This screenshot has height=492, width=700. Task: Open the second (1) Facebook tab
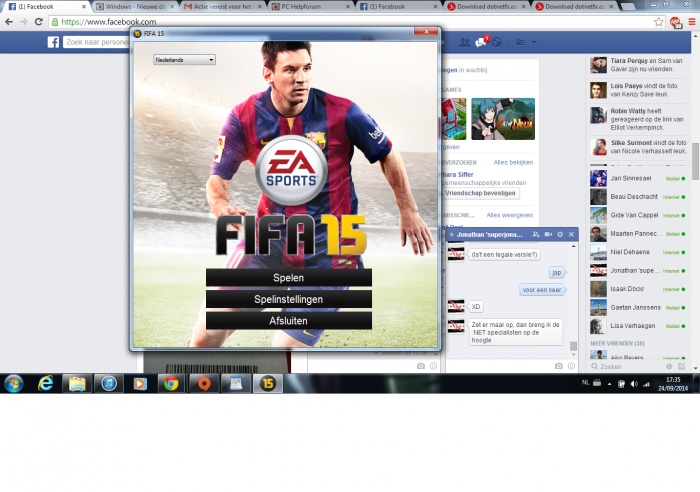point(399,7)
